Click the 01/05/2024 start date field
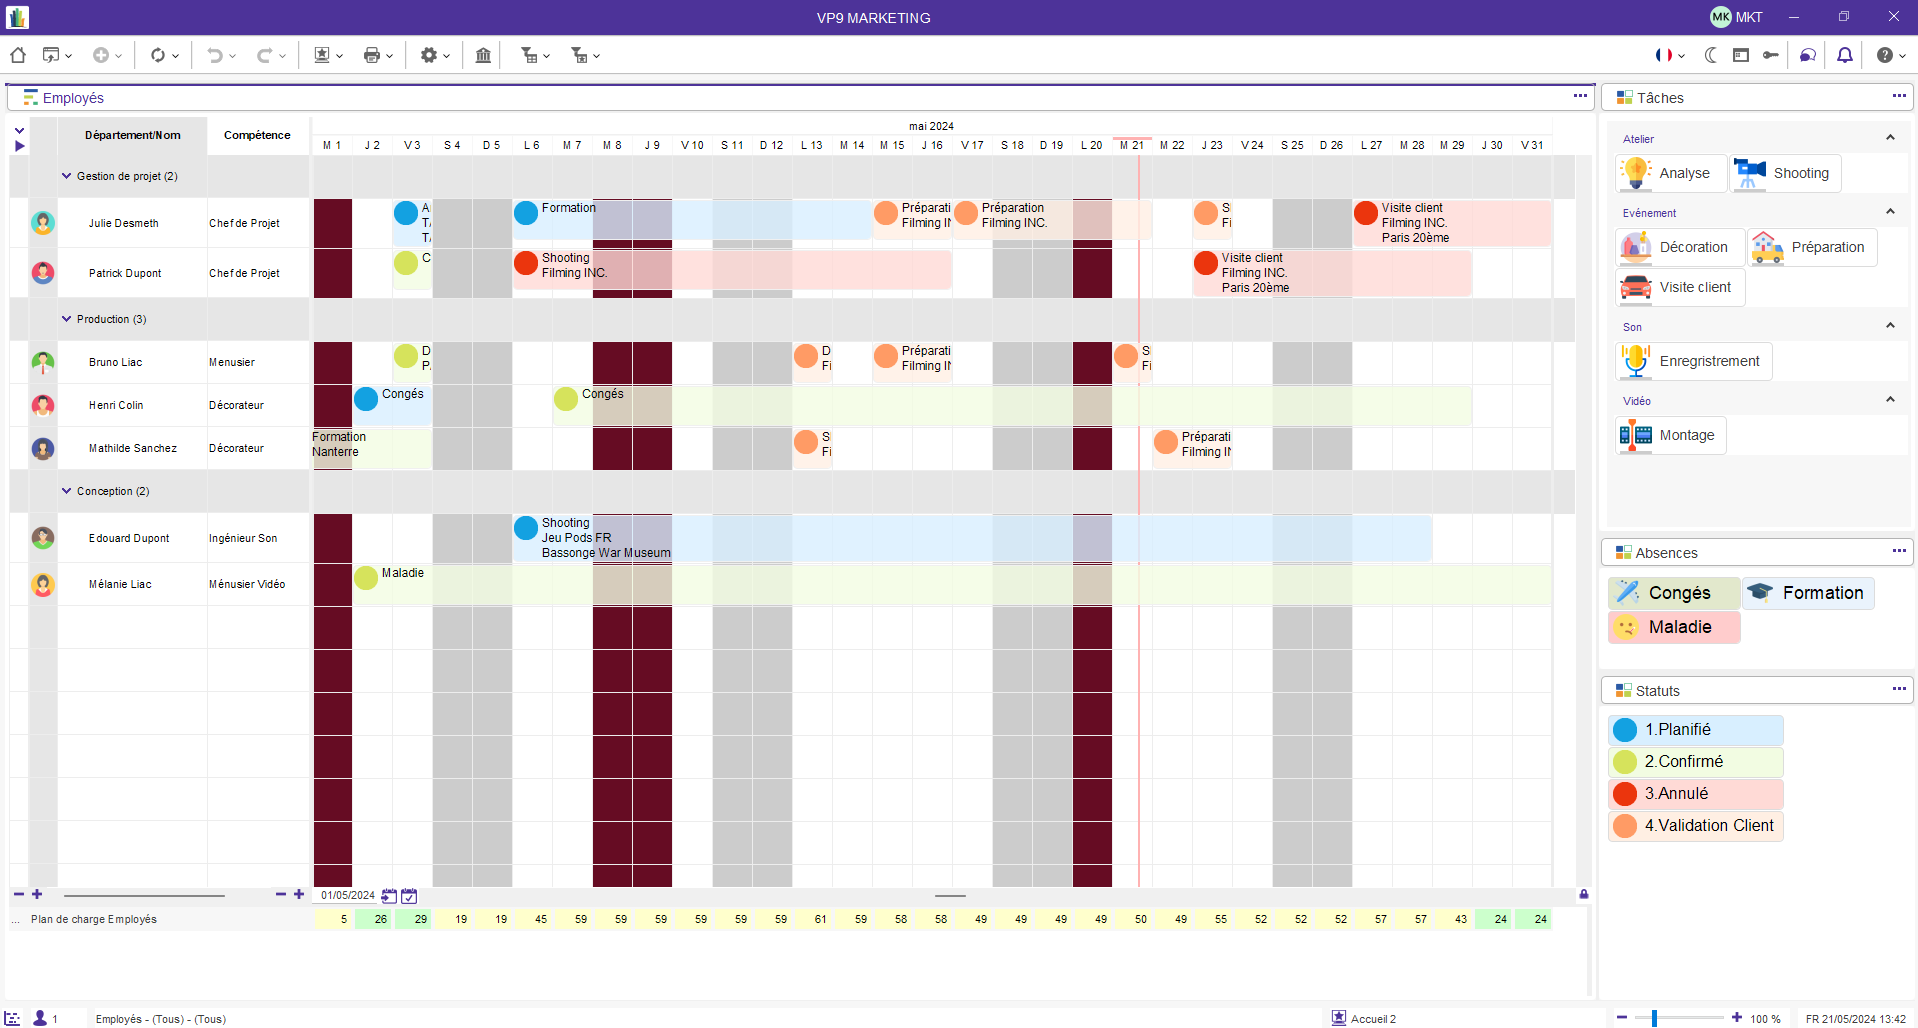Viewport: 1918px width, 1028px height. 347,896
